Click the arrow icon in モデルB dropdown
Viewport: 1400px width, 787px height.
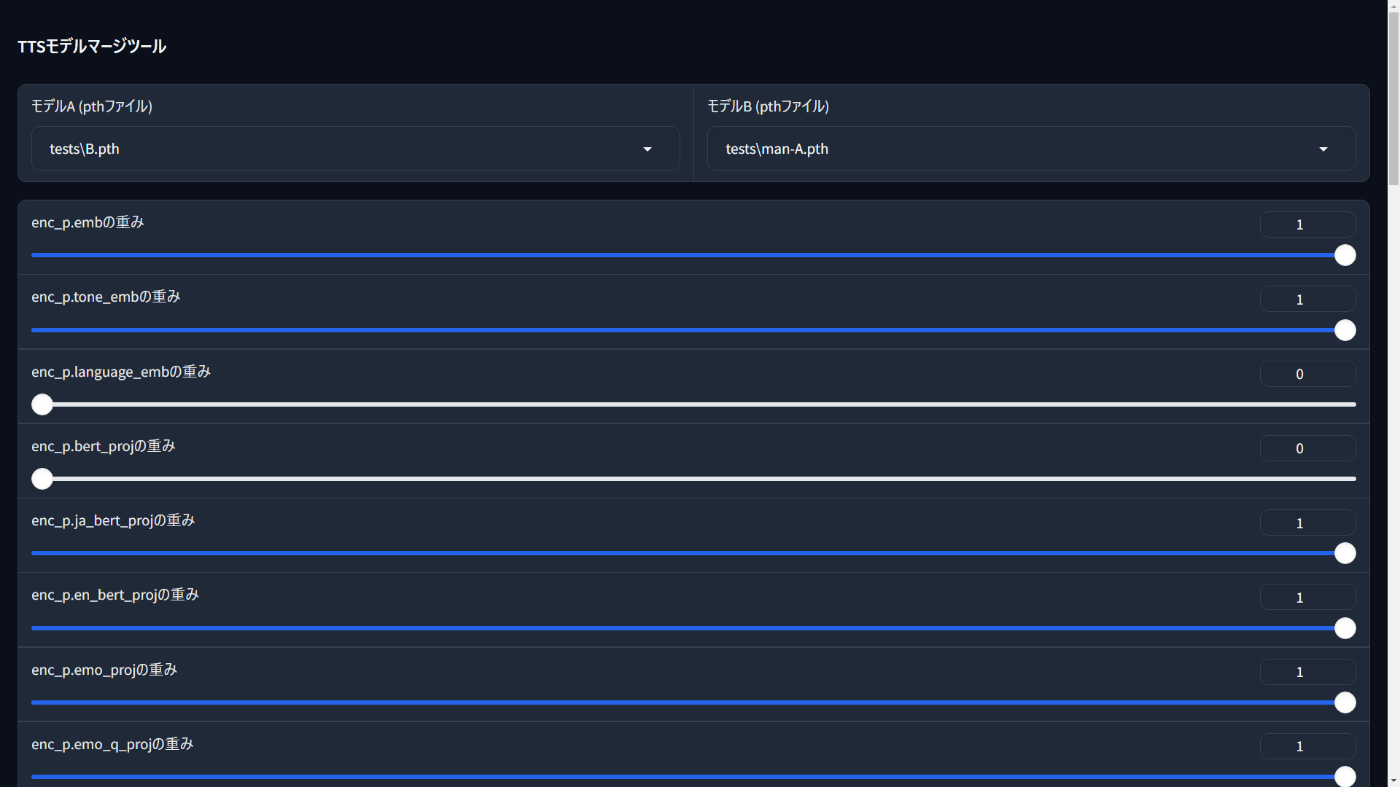click(x=1323, y=149)
